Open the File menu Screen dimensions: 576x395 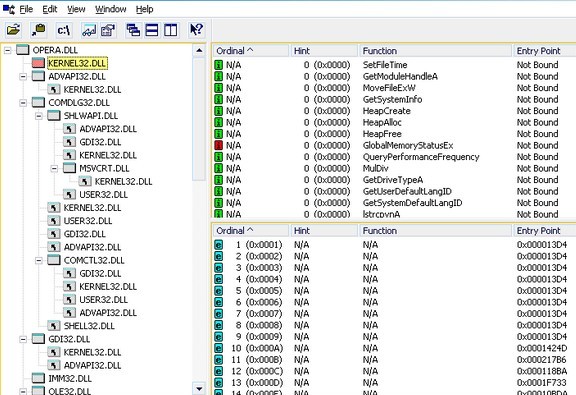[x=26, y=9]
